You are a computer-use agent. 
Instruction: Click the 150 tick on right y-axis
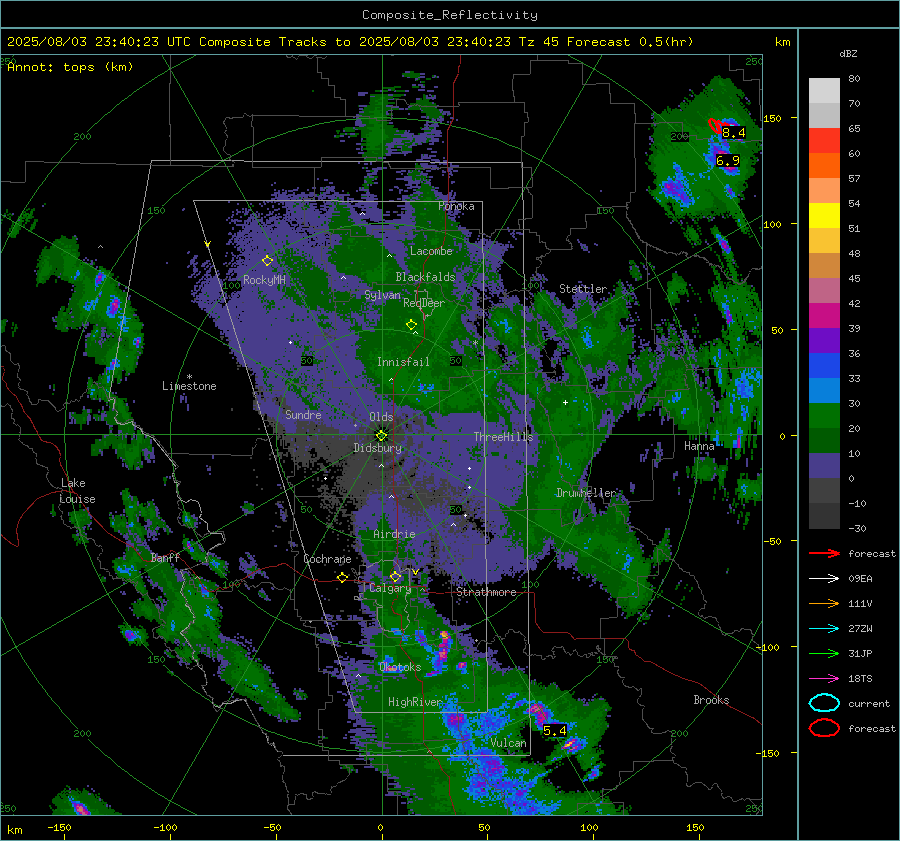coord(772,118)
